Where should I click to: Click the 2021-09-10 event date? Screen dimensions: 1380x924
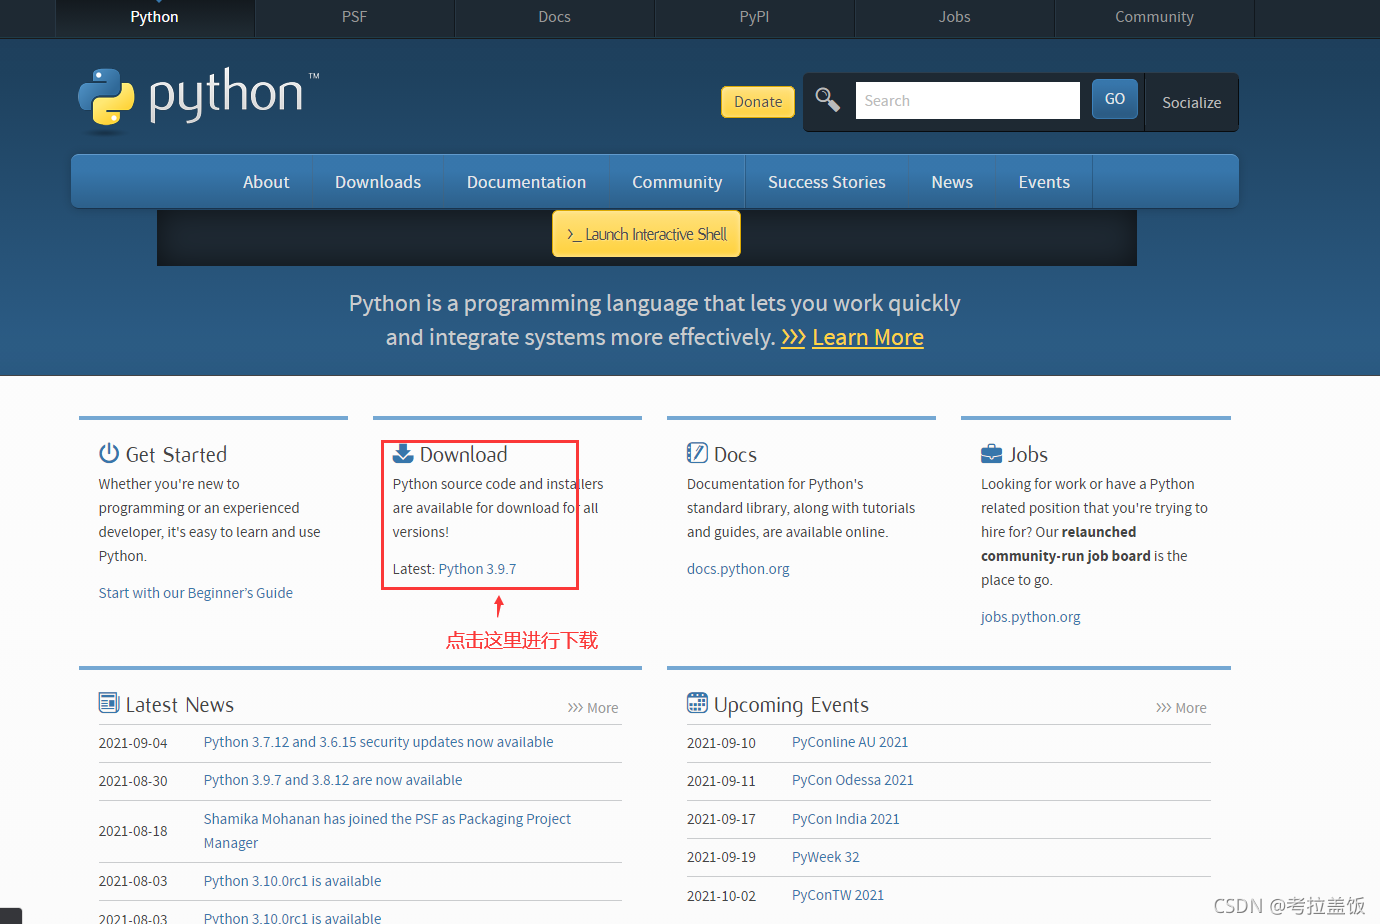[x=721, y=743]
